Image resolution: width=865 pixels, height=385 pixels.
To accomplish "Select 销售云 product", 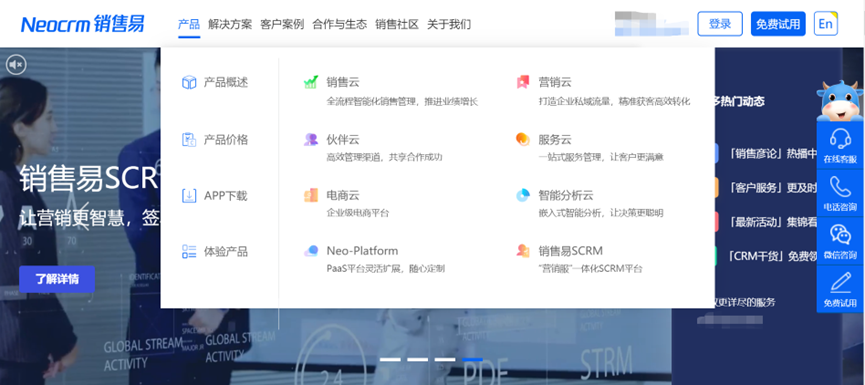I will (x=343, y=82).
